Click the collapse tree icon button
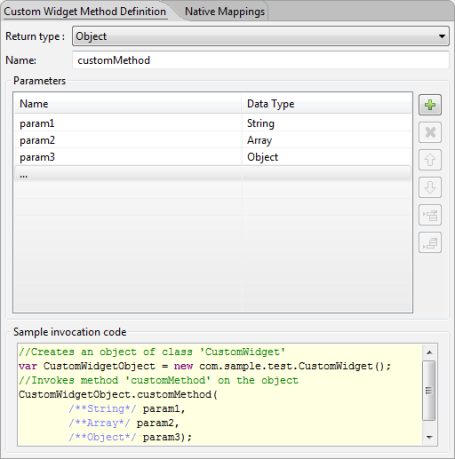This screenshot has height=459, width=455. tap(430, 243)
